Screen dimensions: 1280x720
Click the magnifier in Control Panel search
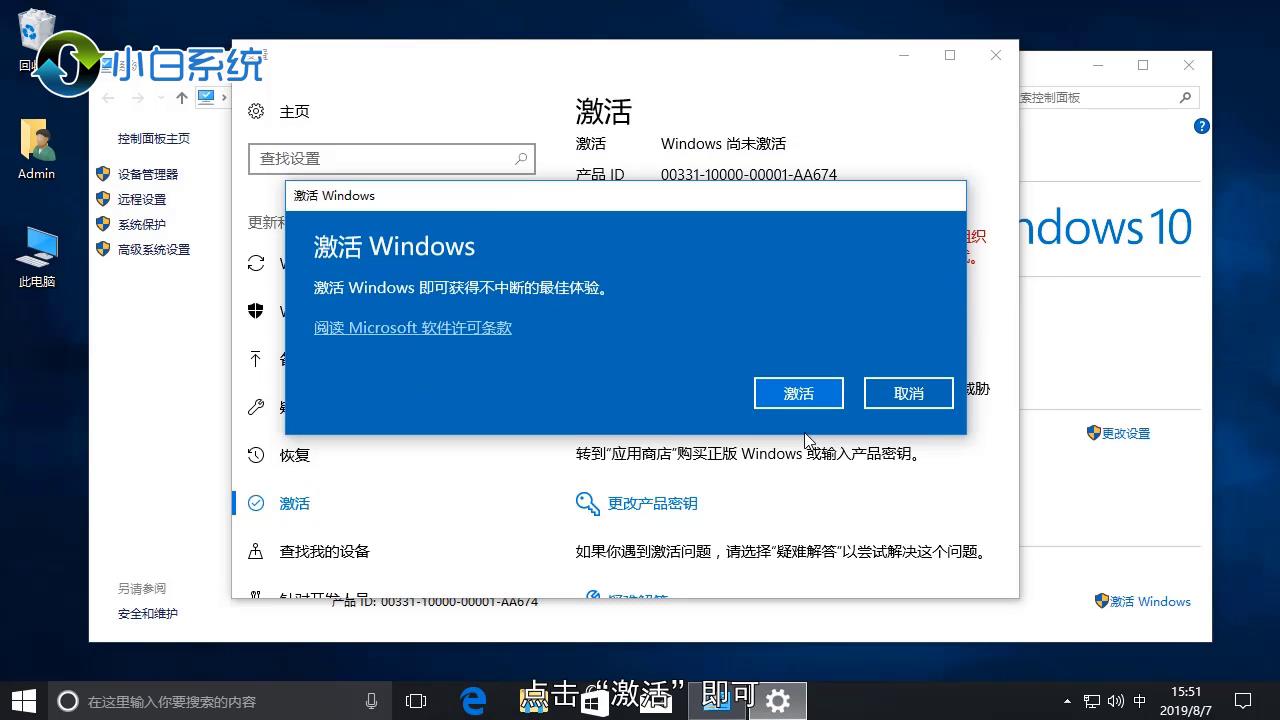point(1186,97)
